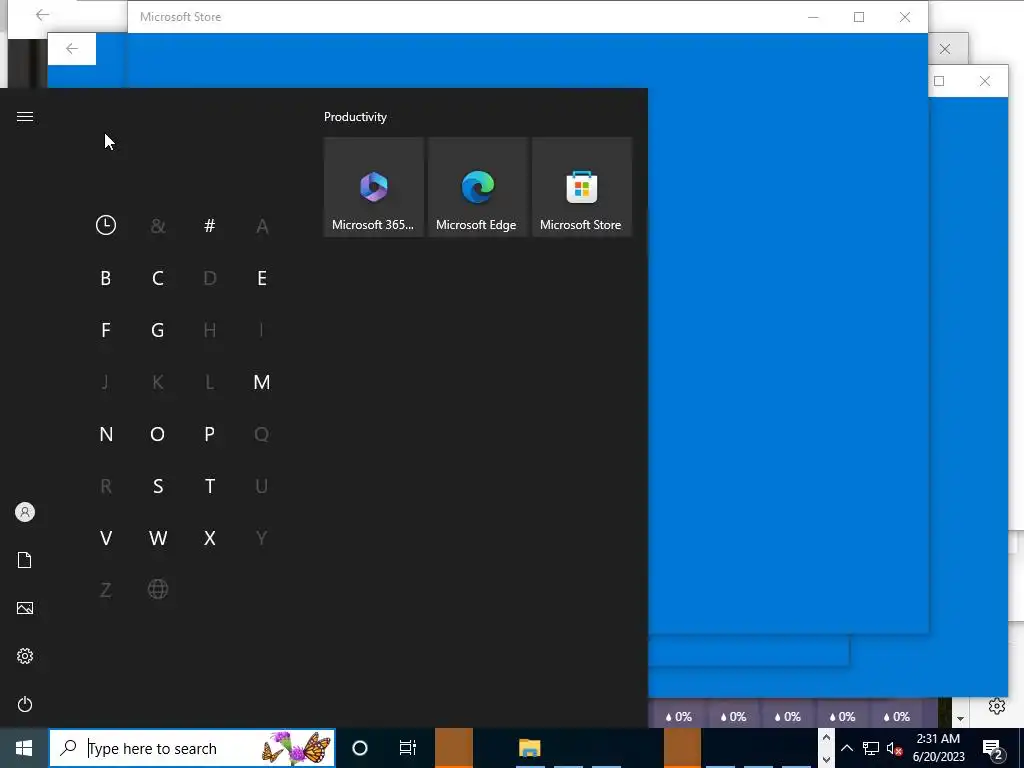Show hidden system tray icons

pos(846,748)
